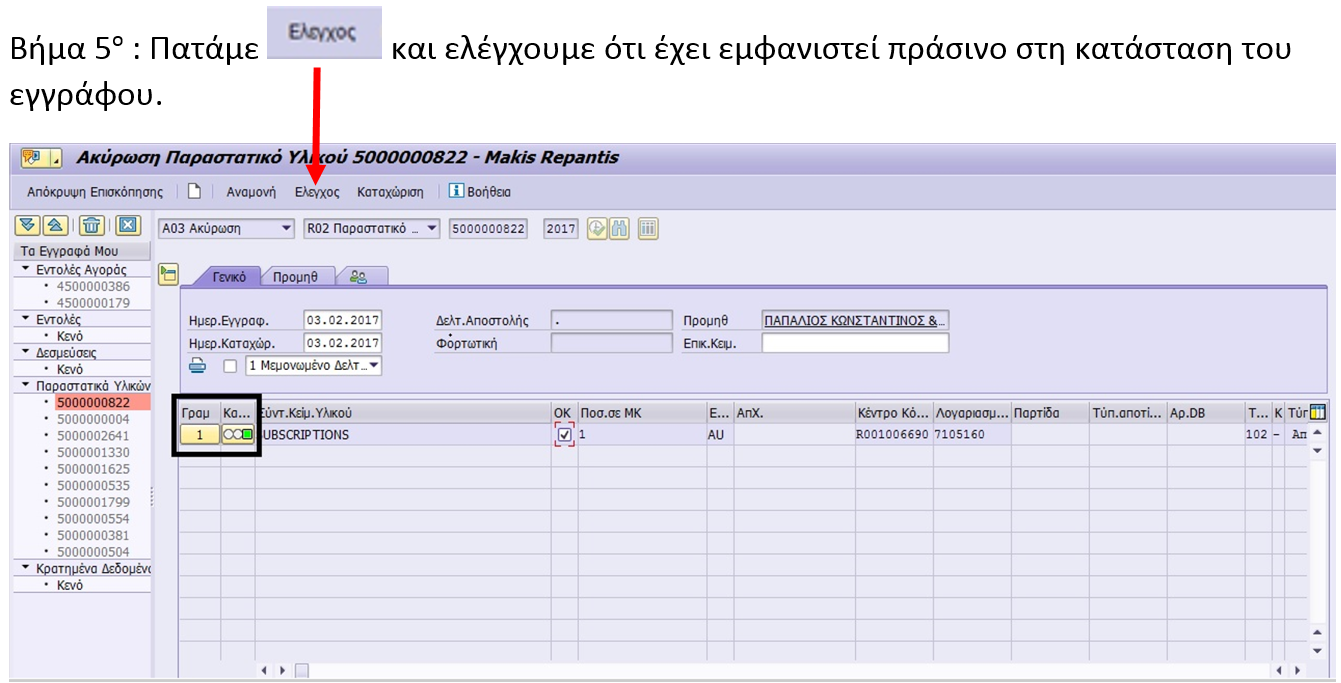
Task: Click the Δελτ.Αποστολής field
Action: [611, 320]
